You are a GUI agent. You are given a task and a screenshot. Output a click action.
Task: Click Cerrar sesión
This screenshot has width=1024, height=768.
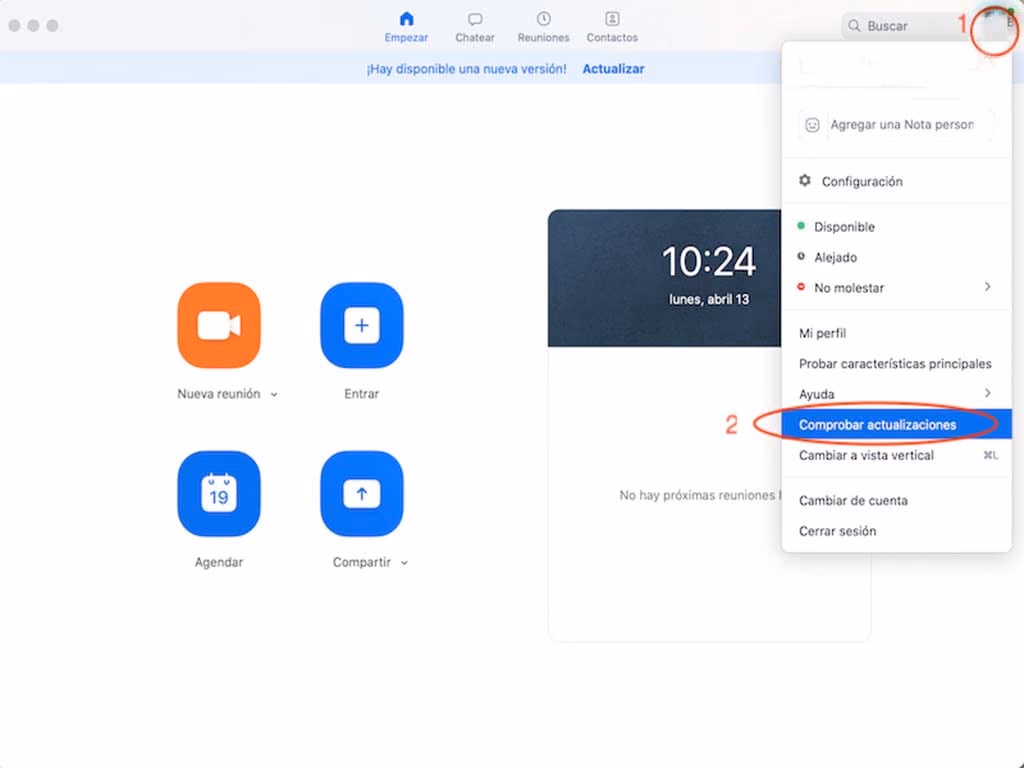click(x=896, y=531)
